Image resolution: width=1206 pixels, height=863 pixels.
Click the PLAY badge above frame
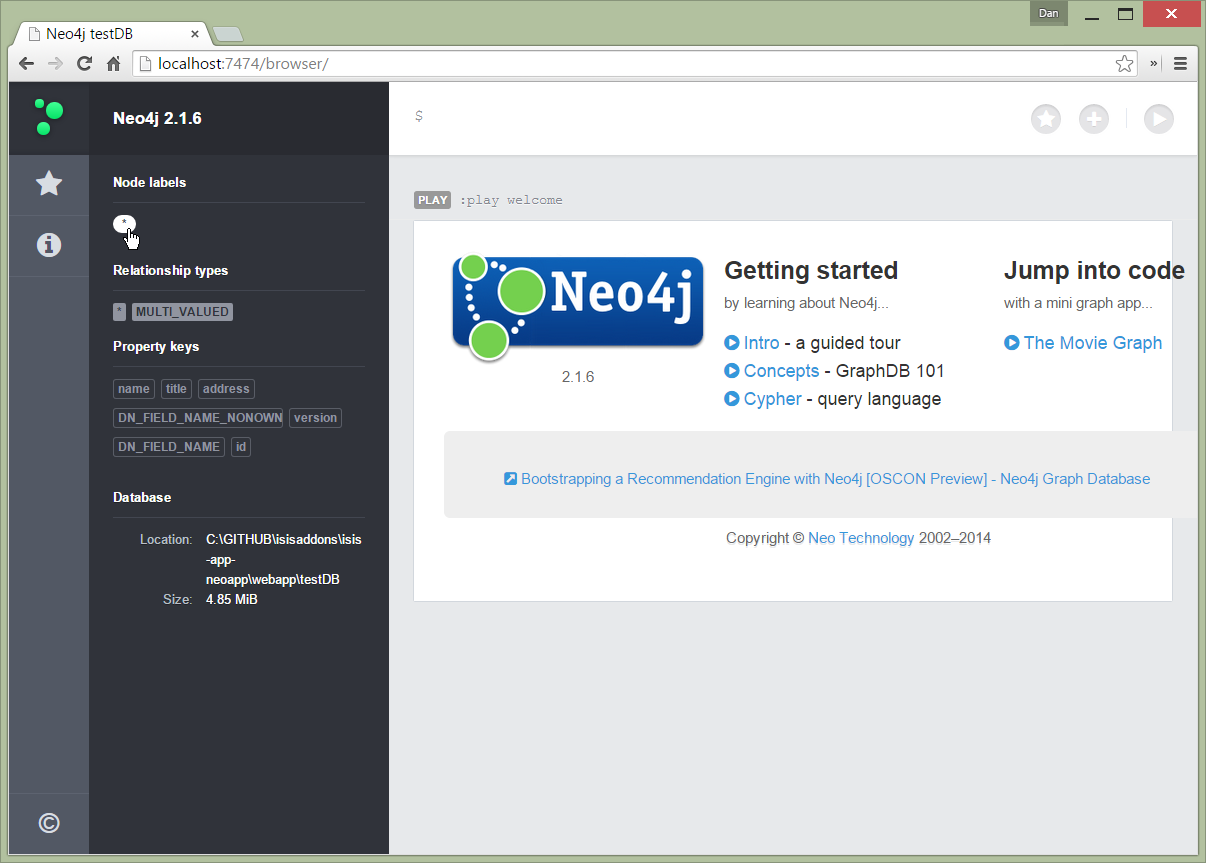433,200
